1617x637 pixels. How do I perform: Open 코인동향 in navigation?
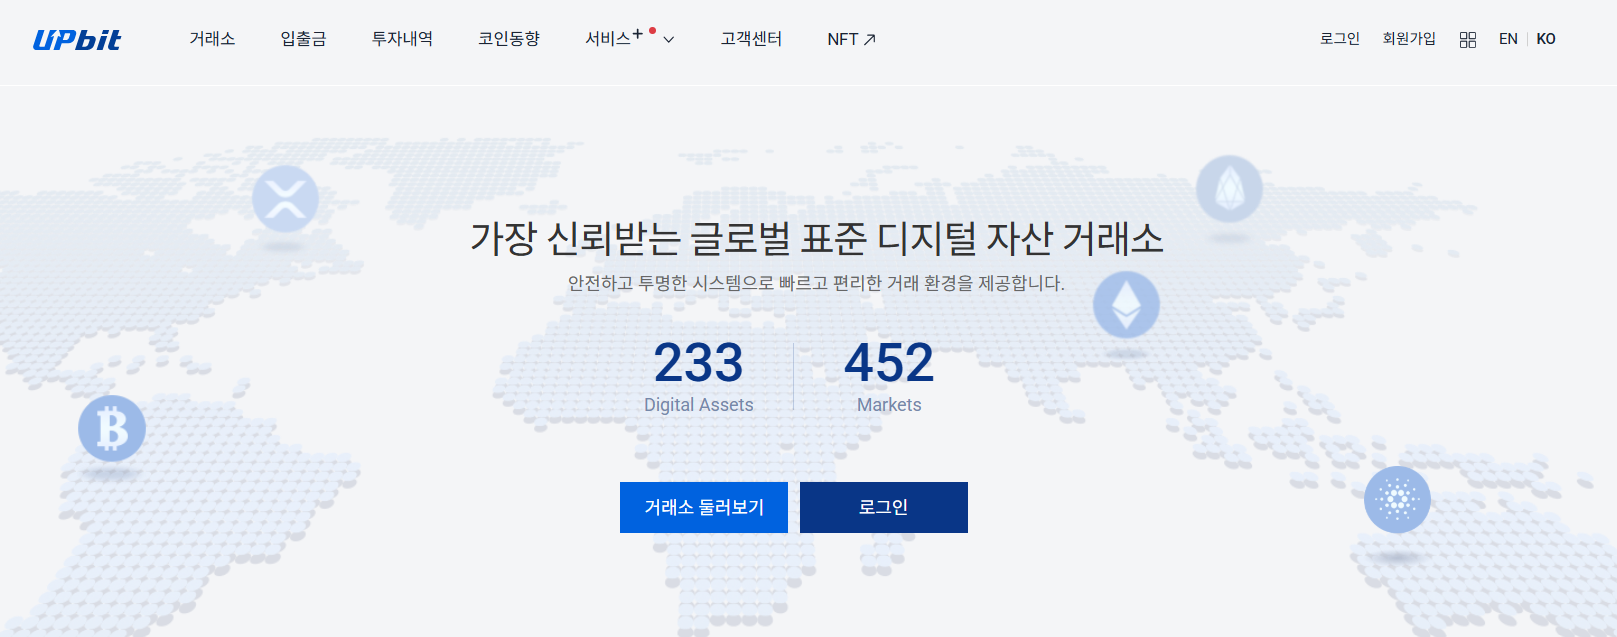509,39
